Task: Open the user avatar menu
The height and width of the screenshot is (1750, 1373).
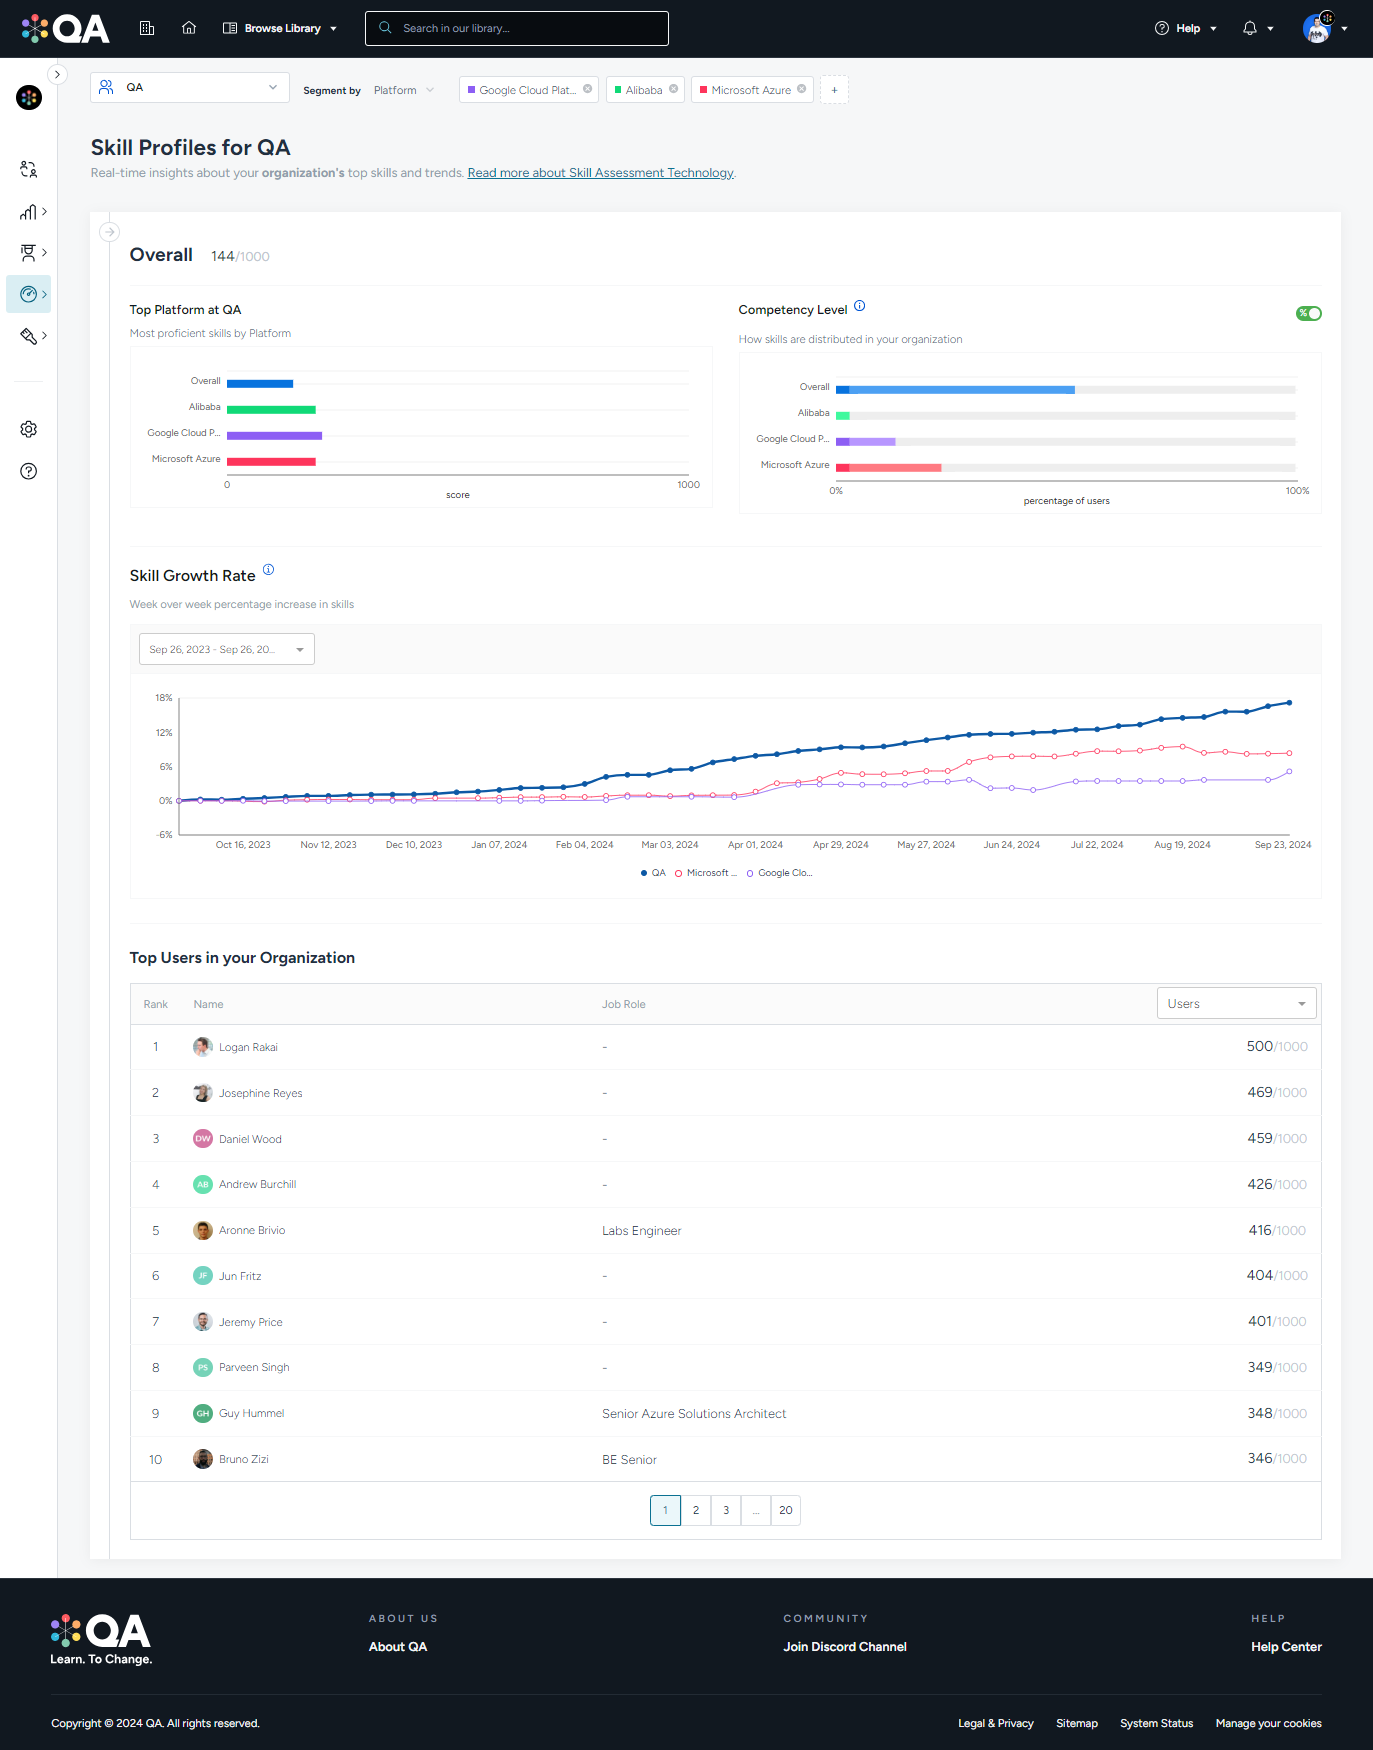Action: pyautogui.click(x=1324, y=28)
